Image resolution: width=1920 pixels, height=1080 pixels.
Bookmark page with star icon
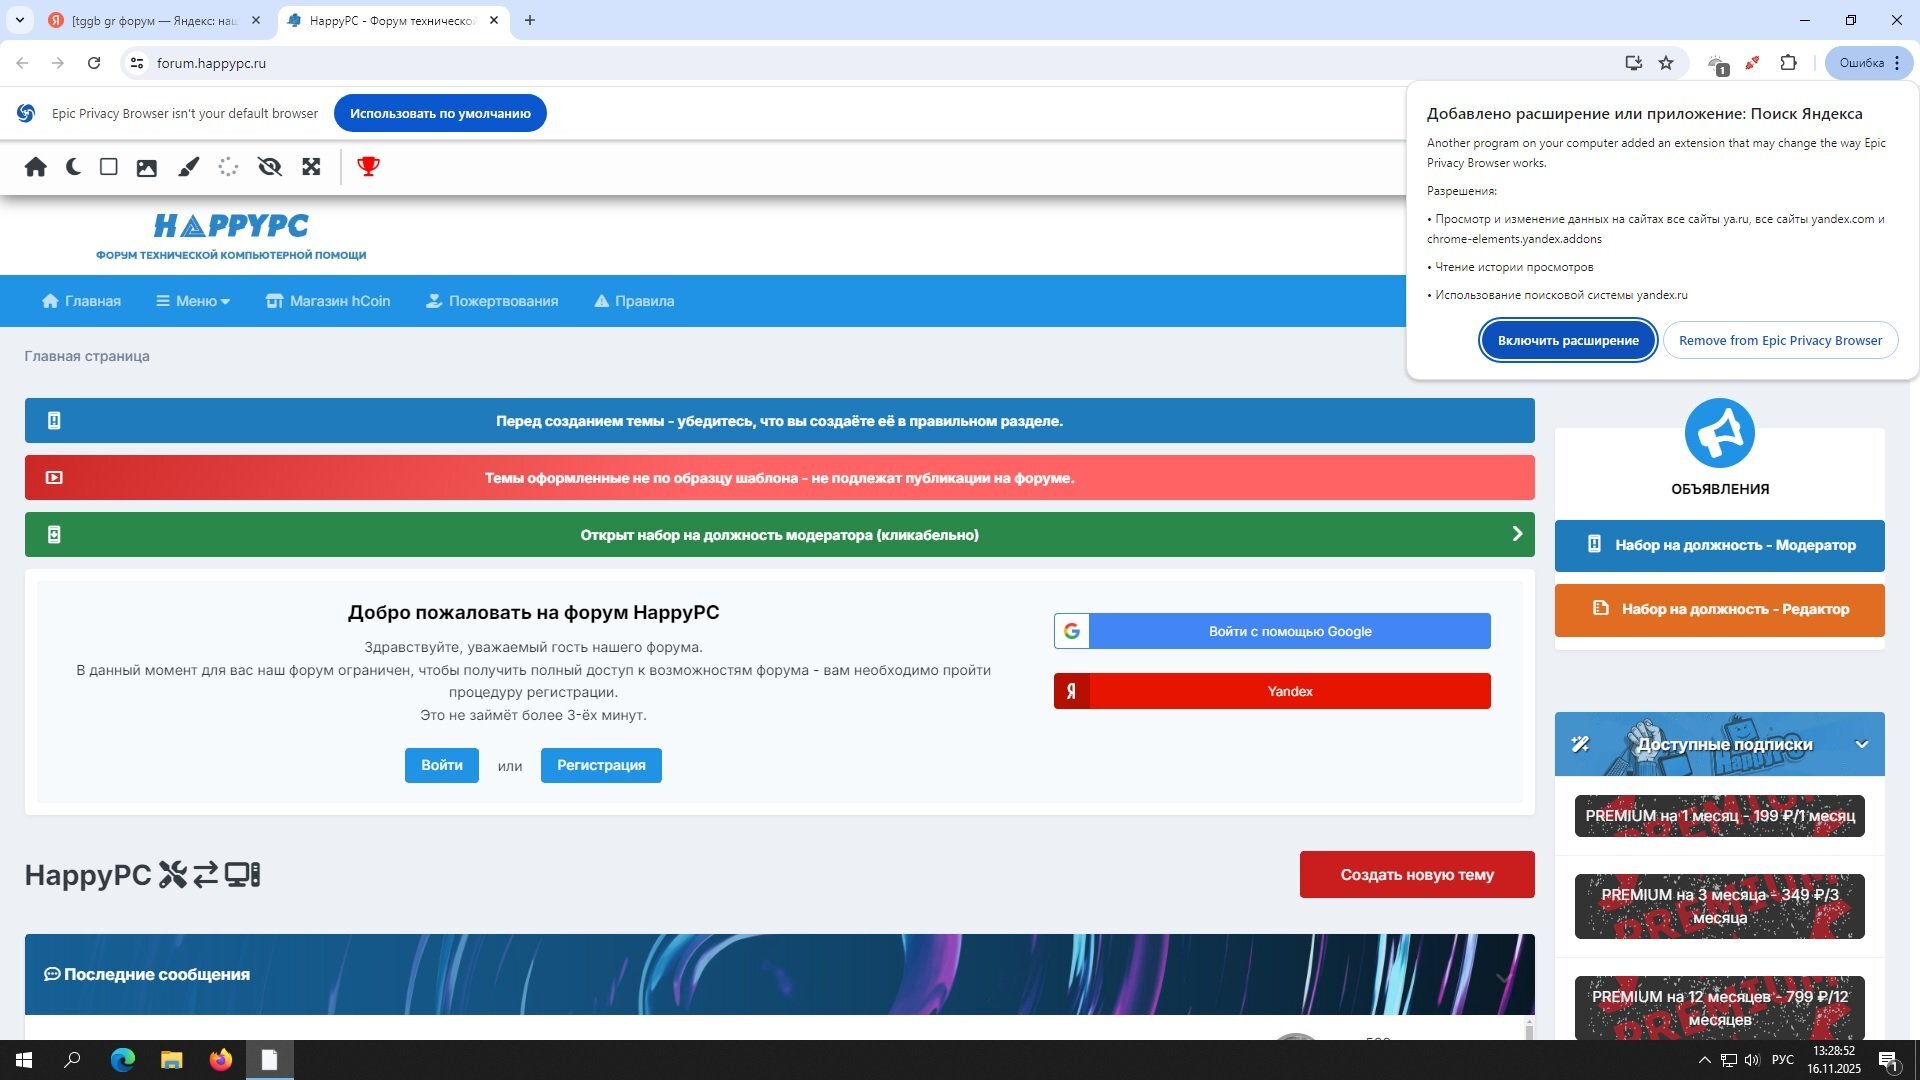tap(1666, 63)
